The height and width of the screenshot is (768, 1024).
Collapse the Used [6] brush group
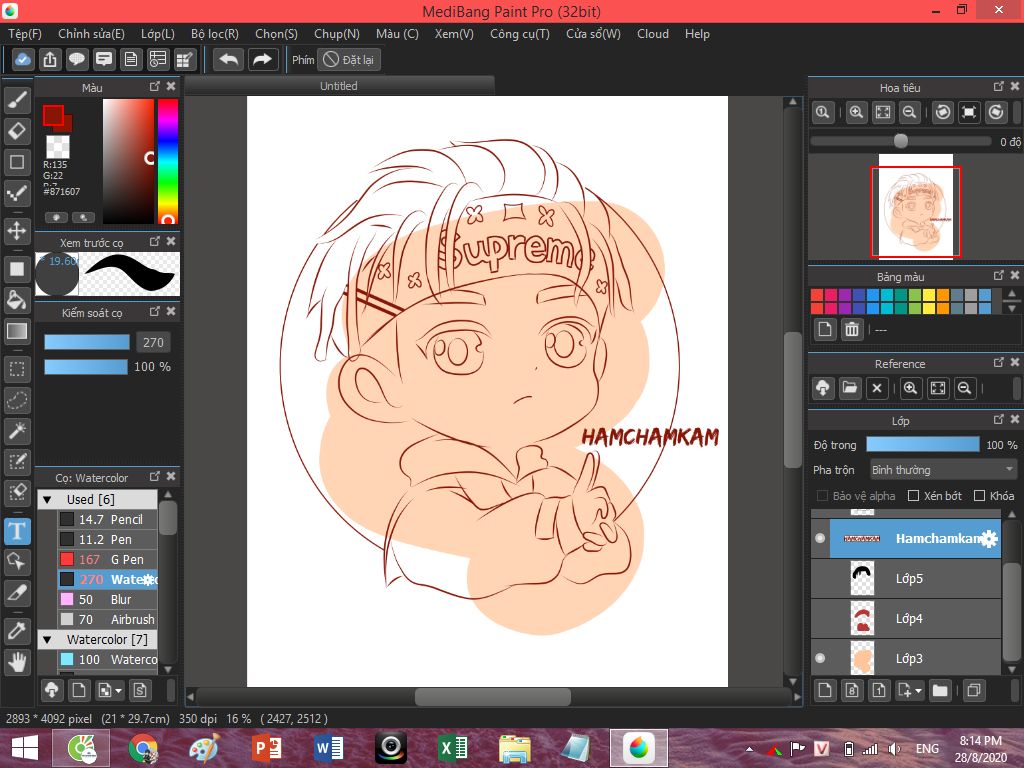47,500
